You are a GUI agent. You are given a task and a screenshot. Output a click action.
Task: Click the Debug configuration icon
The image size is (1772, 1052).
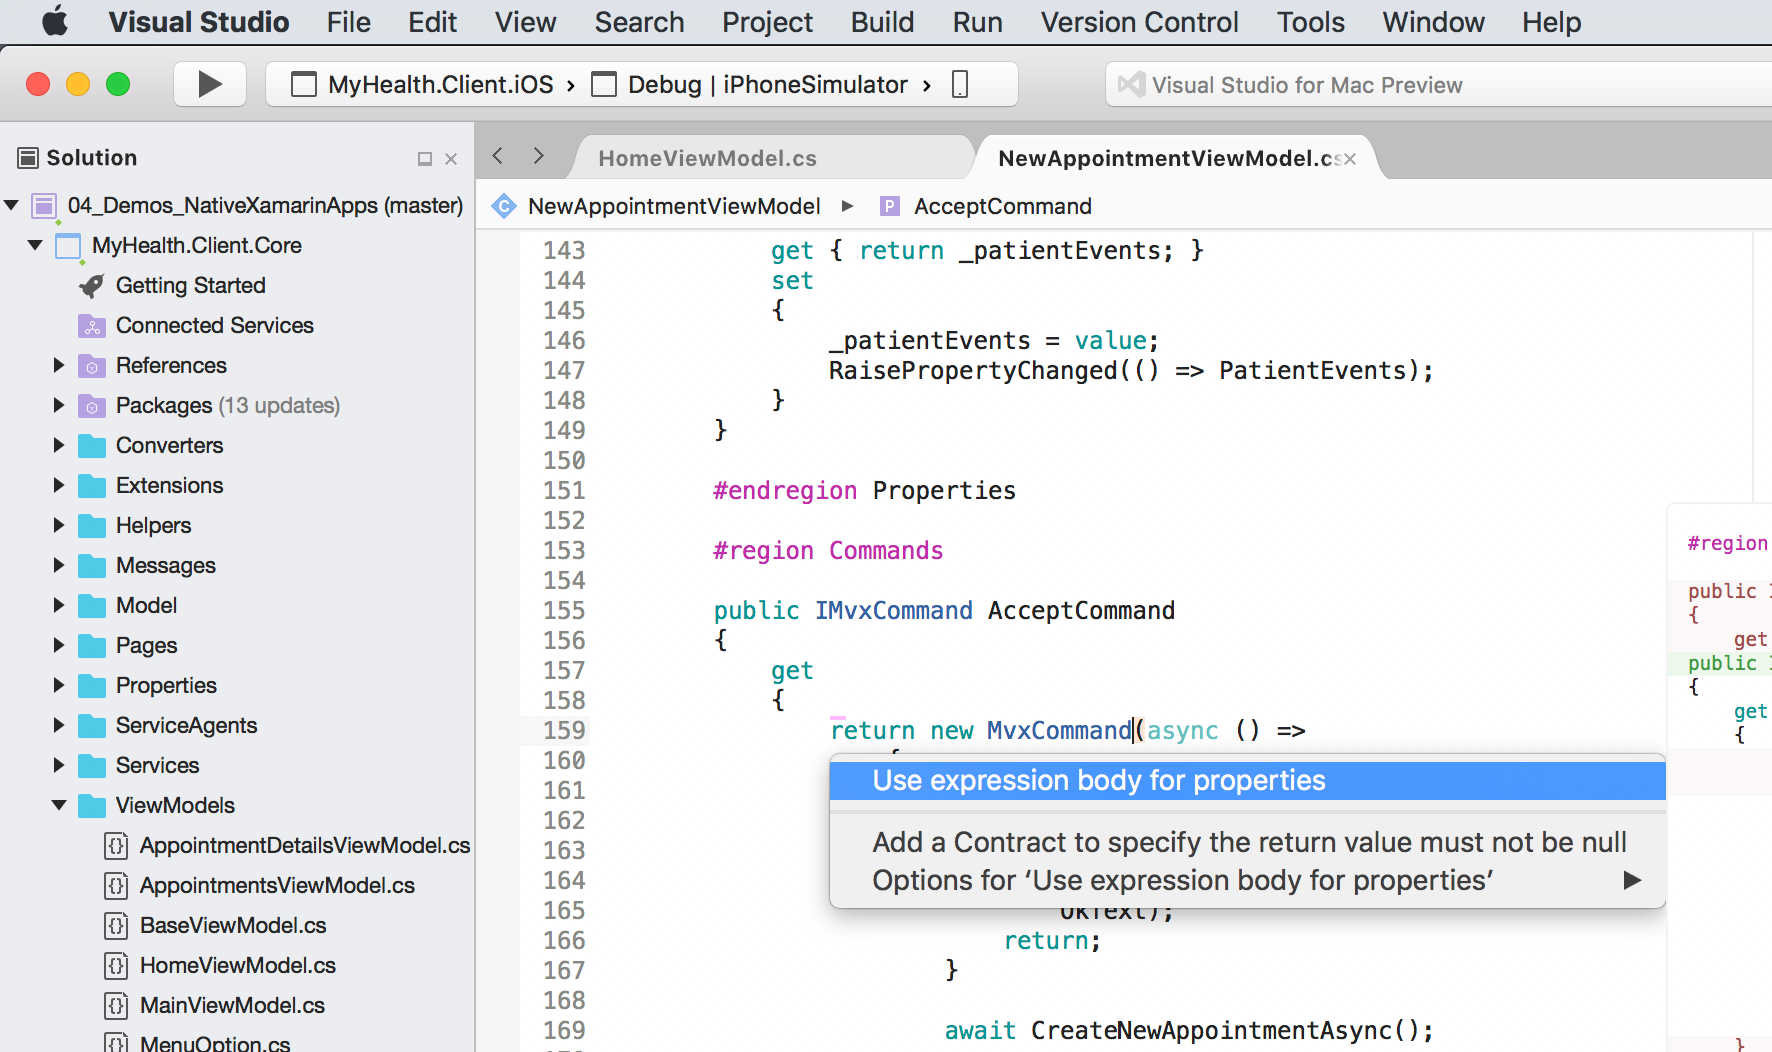[604, 85]
